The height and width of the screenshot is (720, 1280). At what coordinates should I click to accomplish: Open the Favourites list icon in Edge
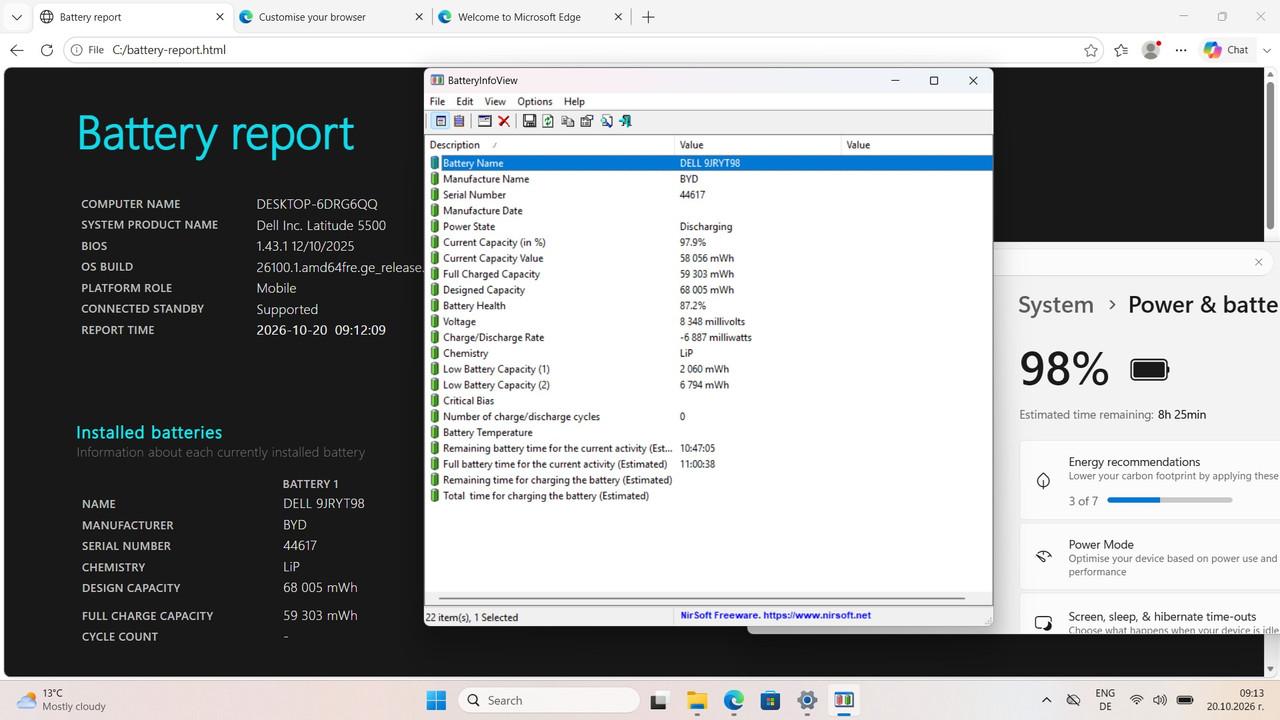(1121, 50)
